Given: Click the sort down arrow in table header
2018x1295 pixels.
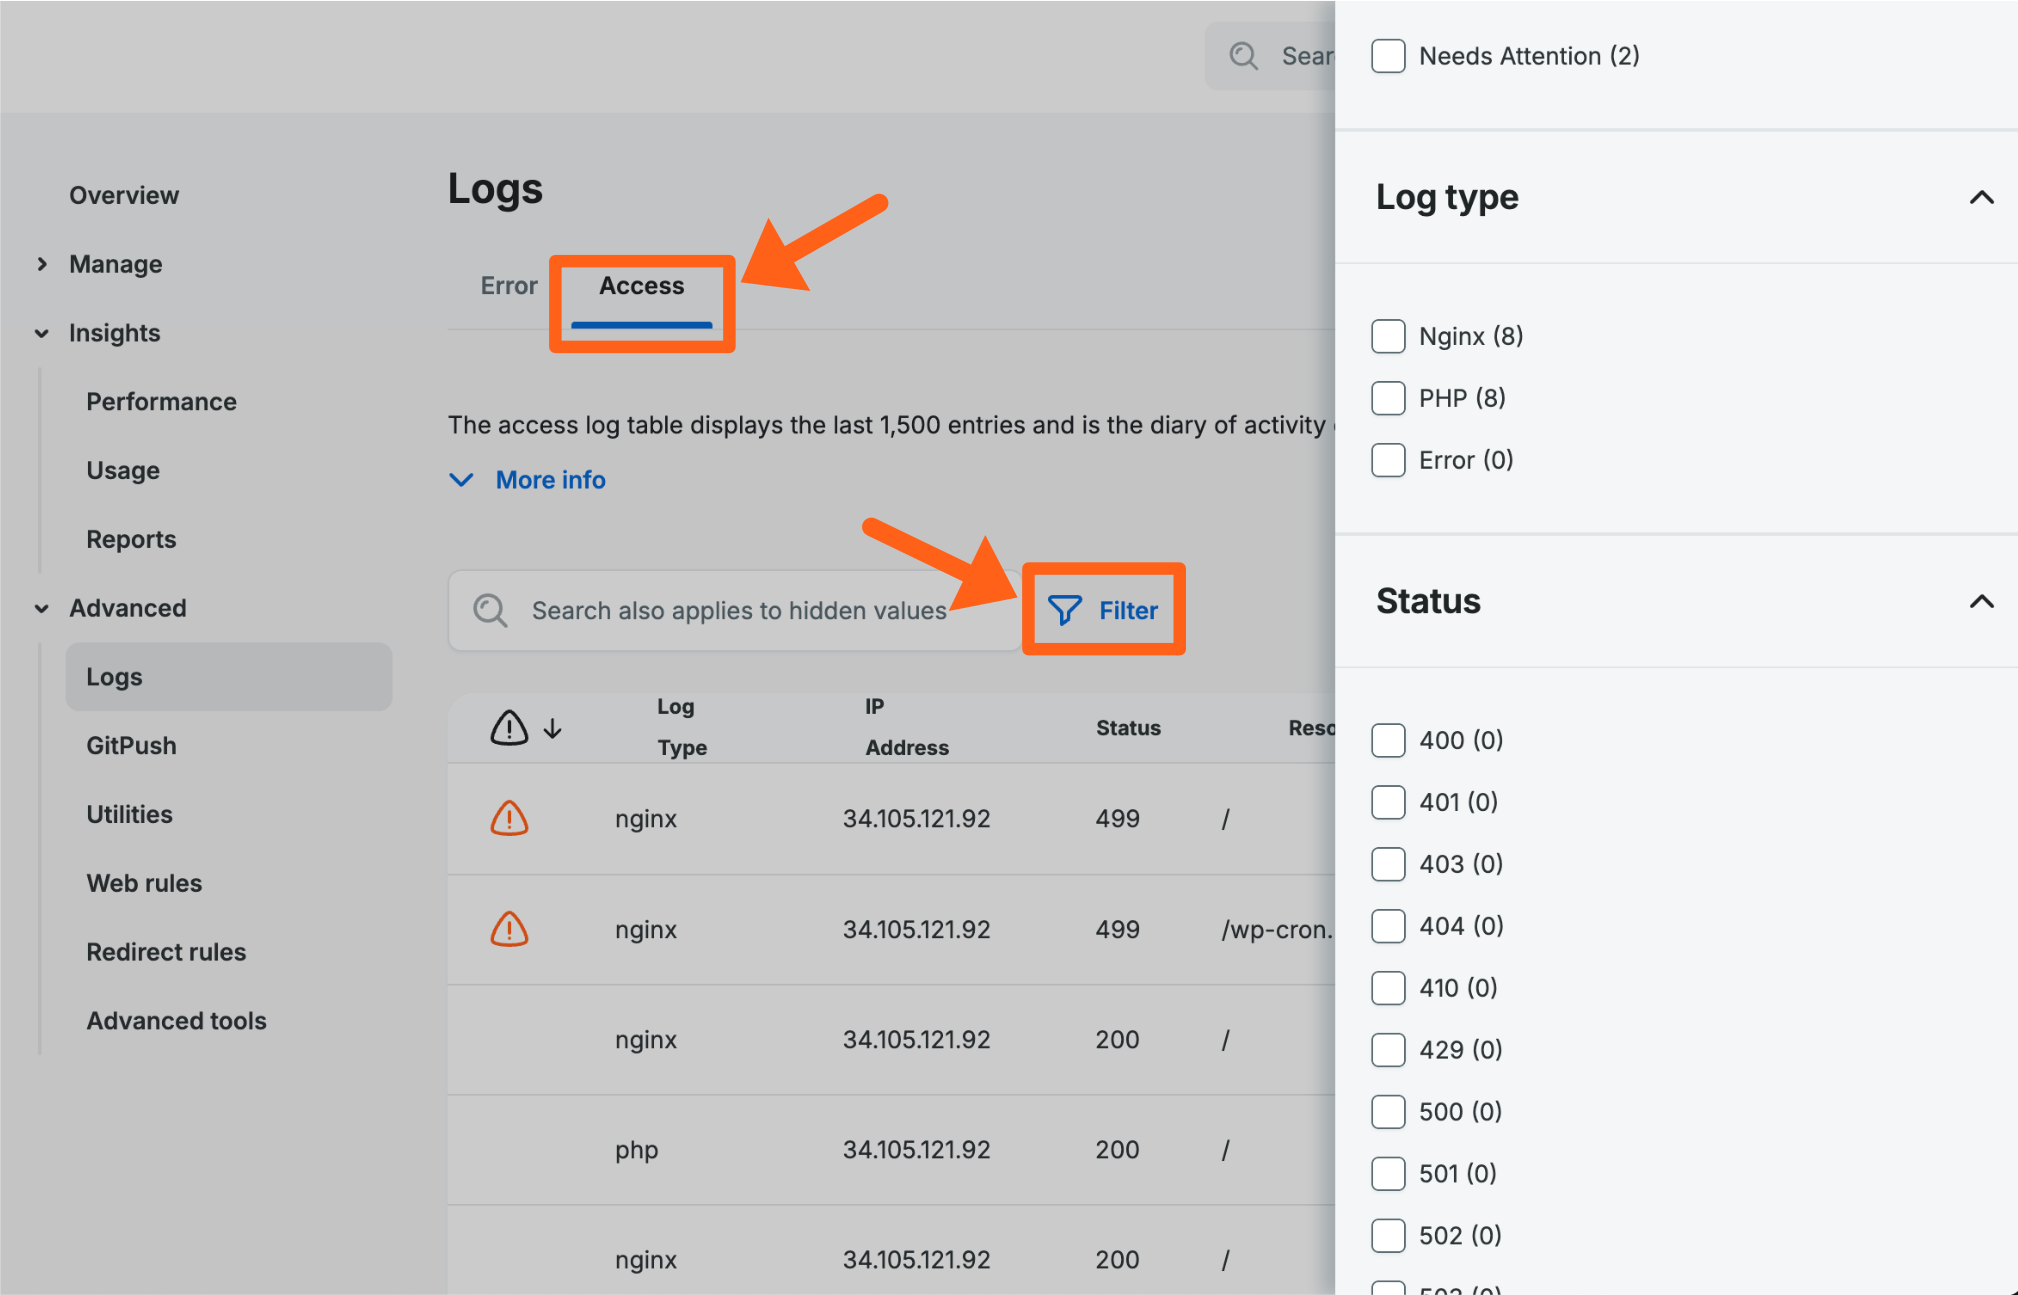Looking at the screenshot, I should coord(553,728).
